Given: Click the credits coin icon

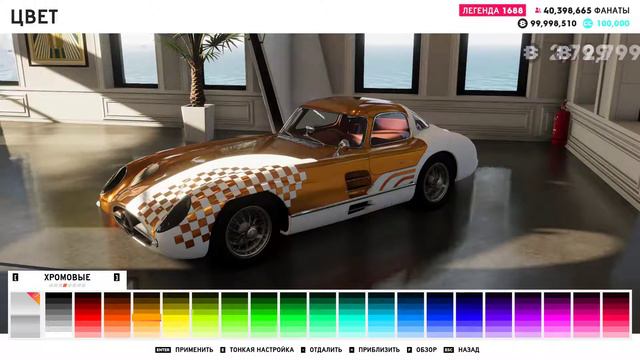Looking at the screenshot, I should pyautogui.click(x=522, y=23).
